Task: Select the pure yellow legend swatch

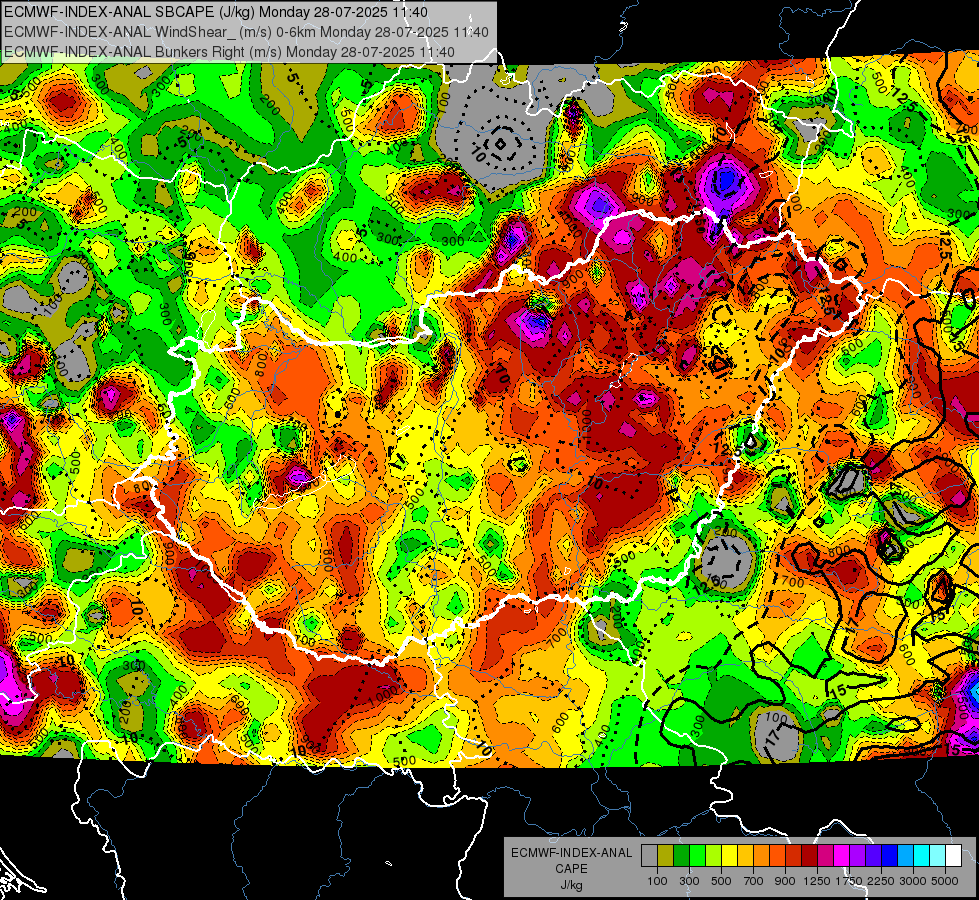Action: (730, 856)
